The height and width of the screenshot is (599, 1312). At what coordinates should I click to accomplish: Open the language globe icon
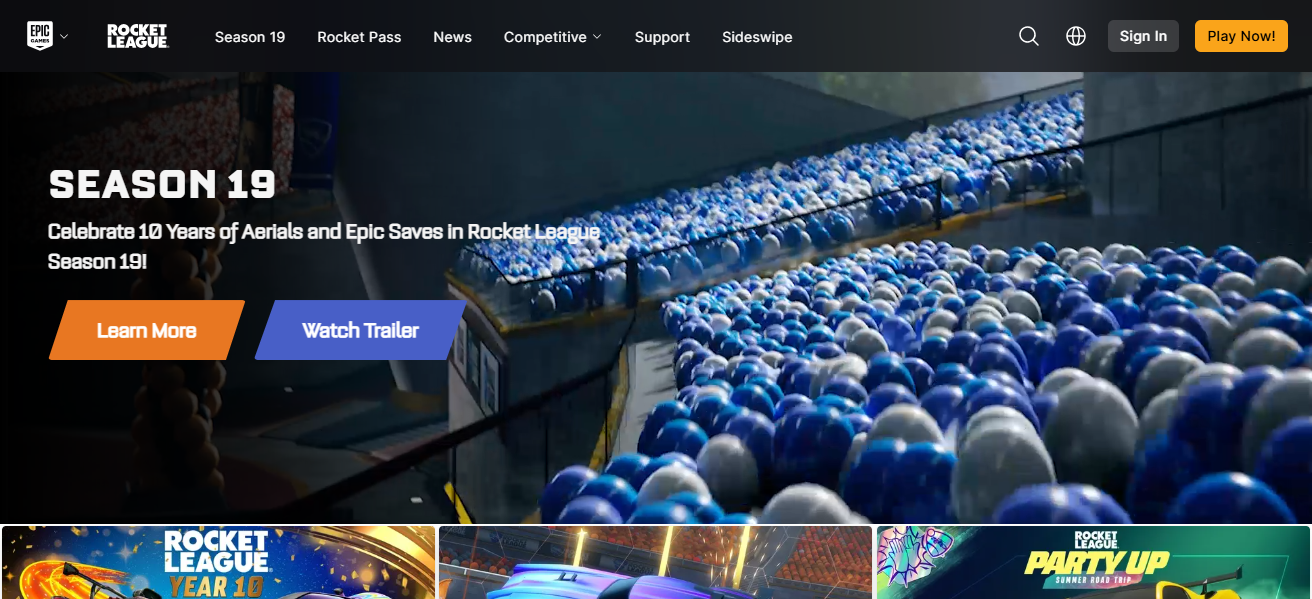(x=1076, y=36)
